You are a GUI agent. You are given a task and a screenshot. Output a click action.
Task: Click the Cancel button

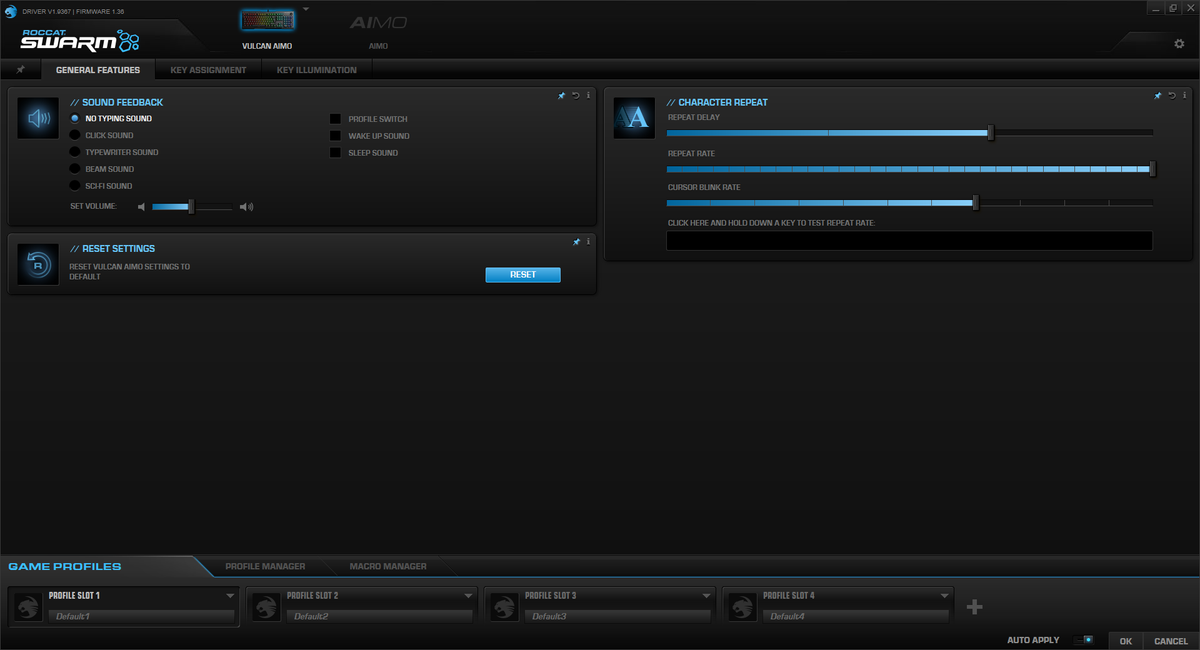(x=1171, y=641)
